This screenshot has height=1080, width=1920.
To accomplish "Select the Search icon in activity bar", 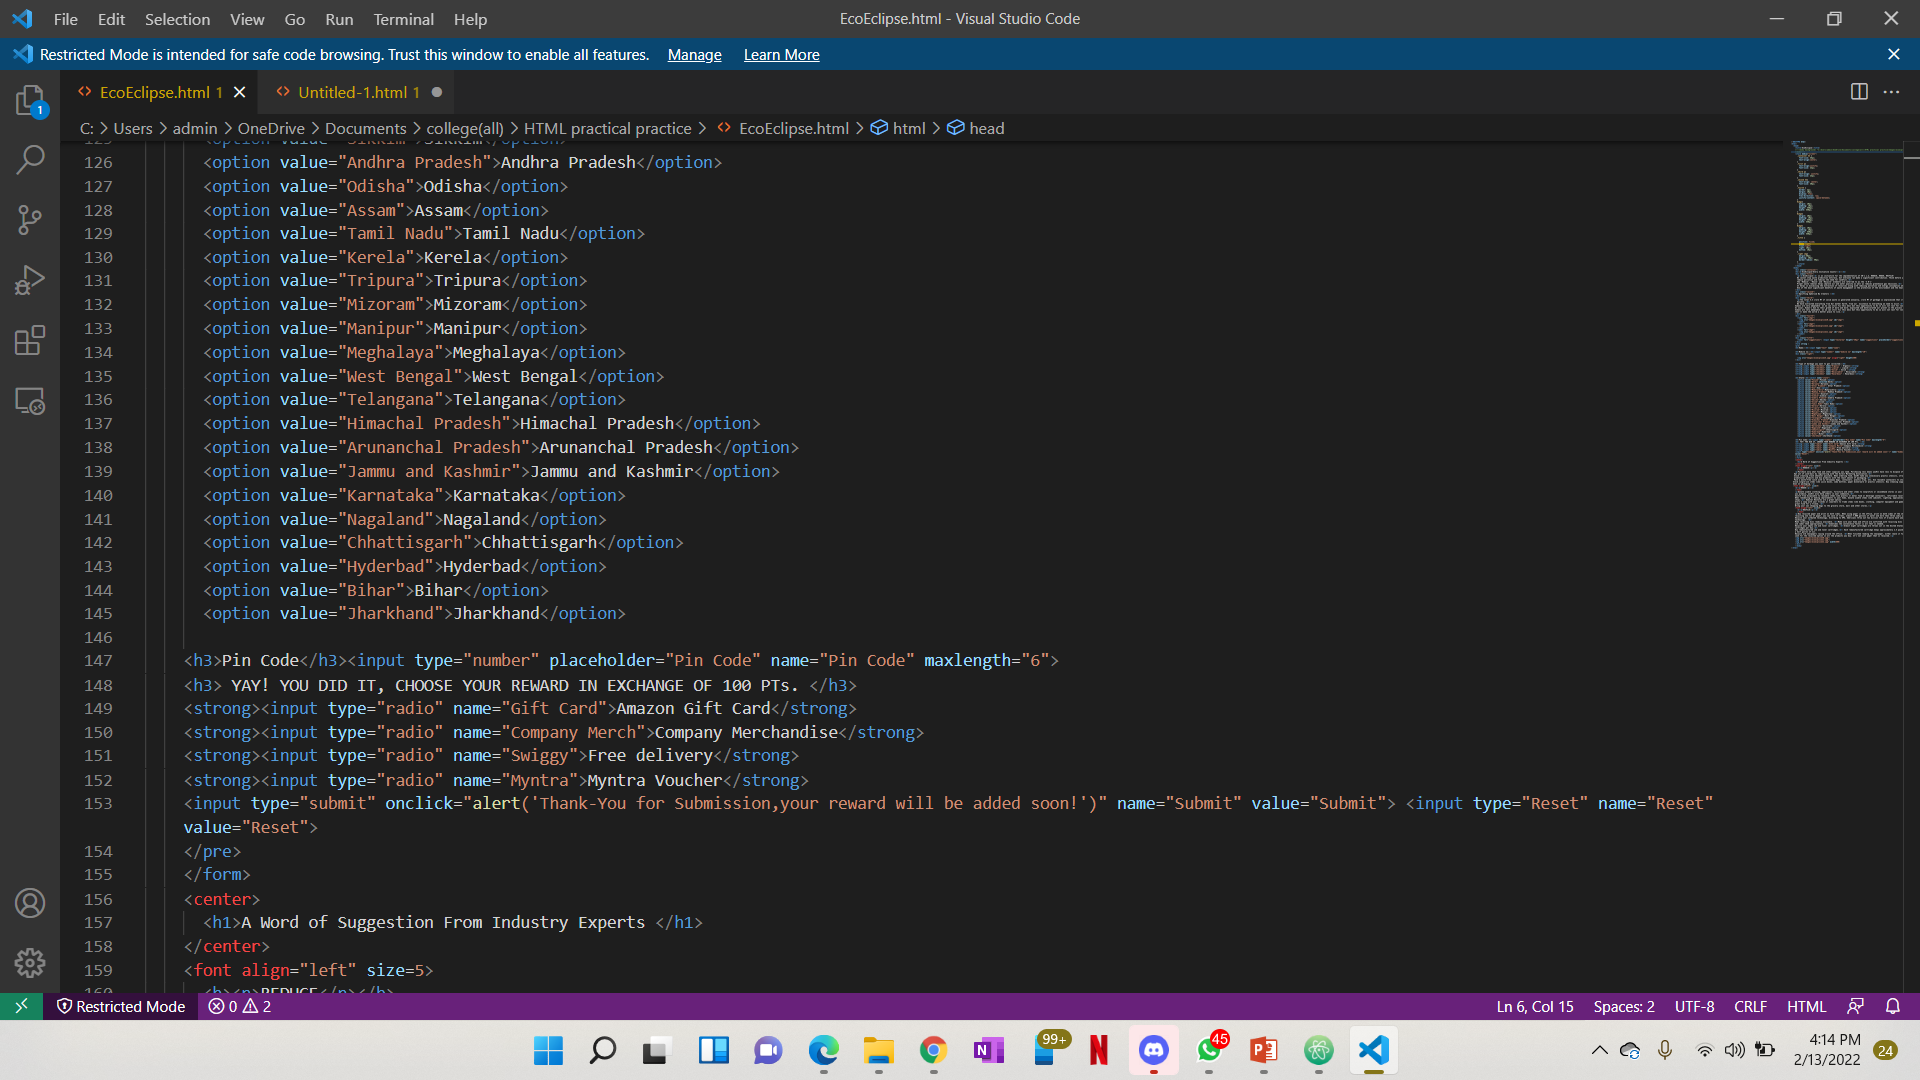I will [x=30, y=160].
